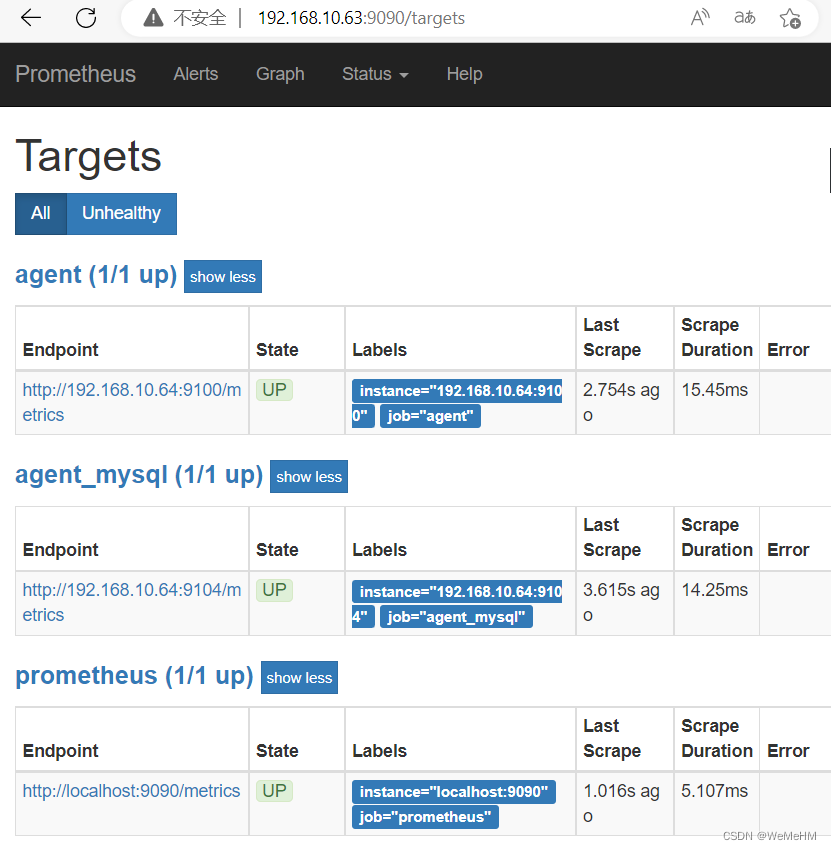The width and height of the screenshot is (831, 850).
Task: Click the State column header in agent_mysql table
Action: click(x=277, y=550)
